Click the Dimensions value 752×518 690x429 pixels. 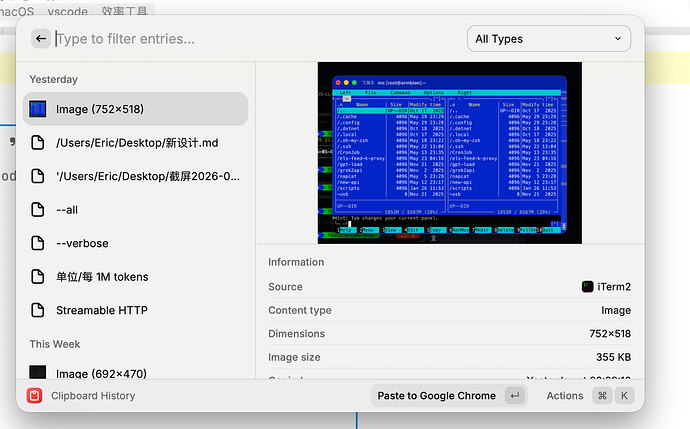point(610,334)
